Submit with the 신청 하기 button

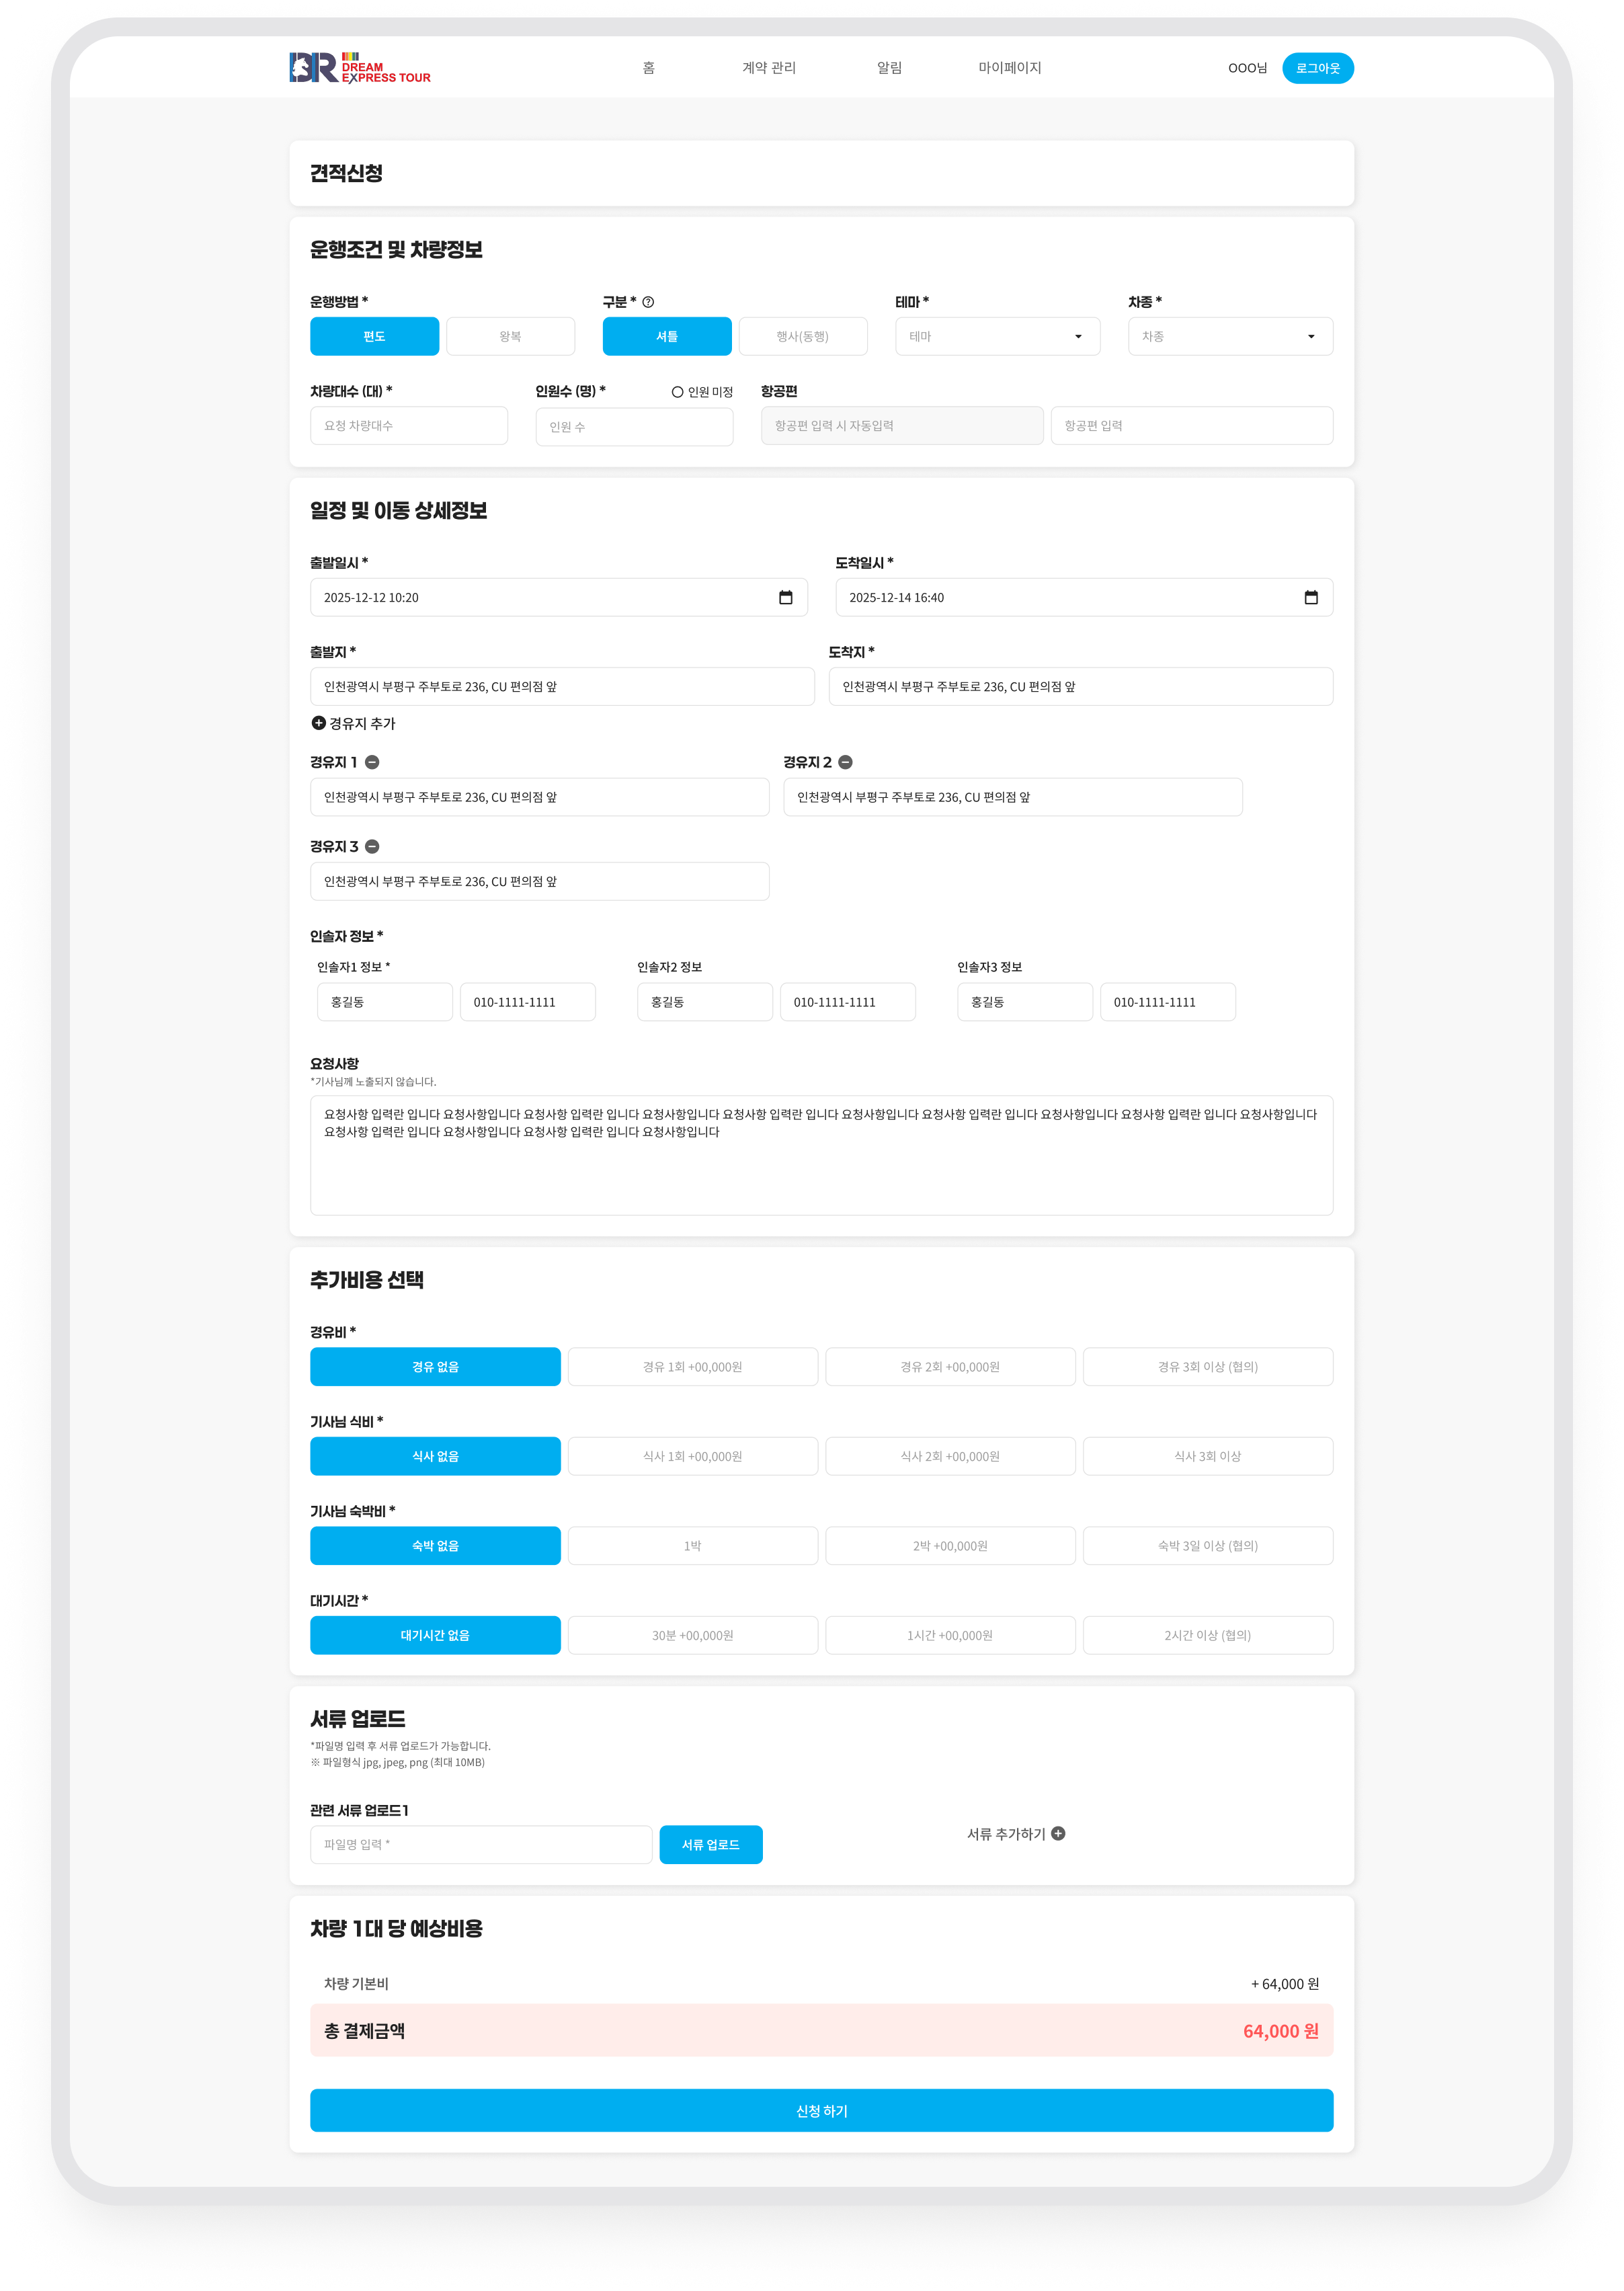click(x=821, y=2110)
